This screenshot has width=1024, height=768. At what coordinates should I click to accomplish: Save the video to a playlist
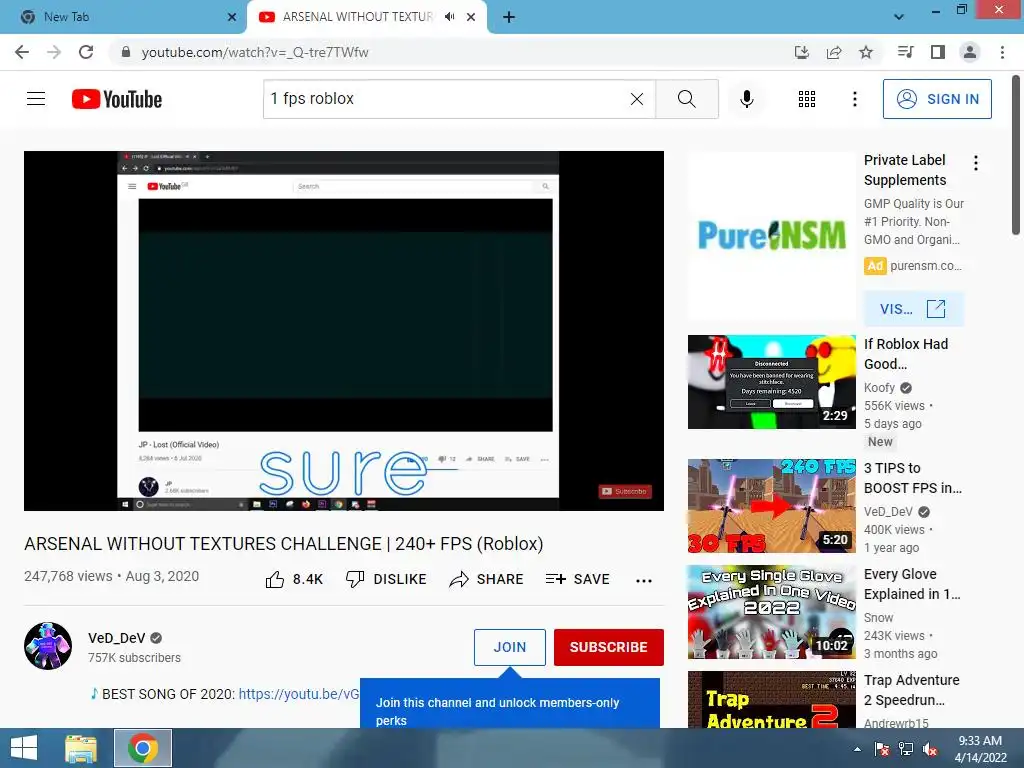coord(577,579)
